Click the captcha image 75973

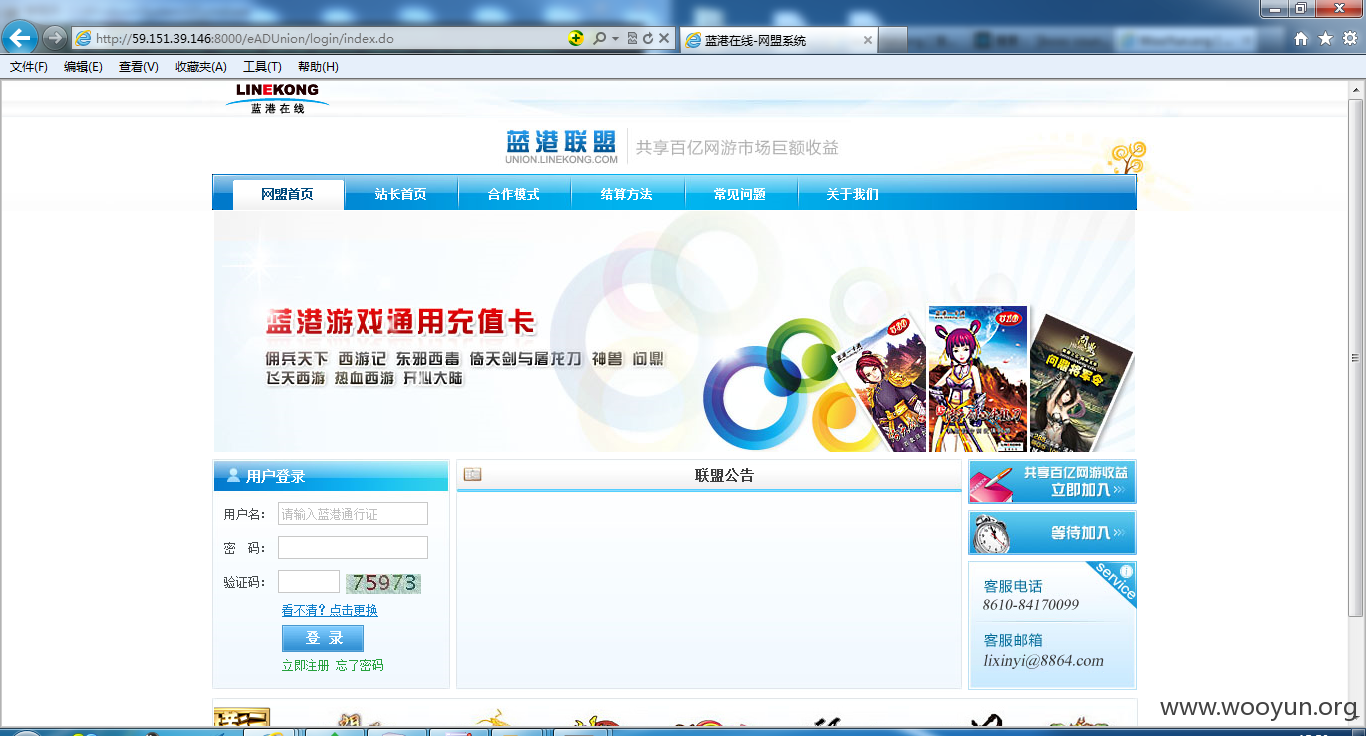(x=383, y=583)
